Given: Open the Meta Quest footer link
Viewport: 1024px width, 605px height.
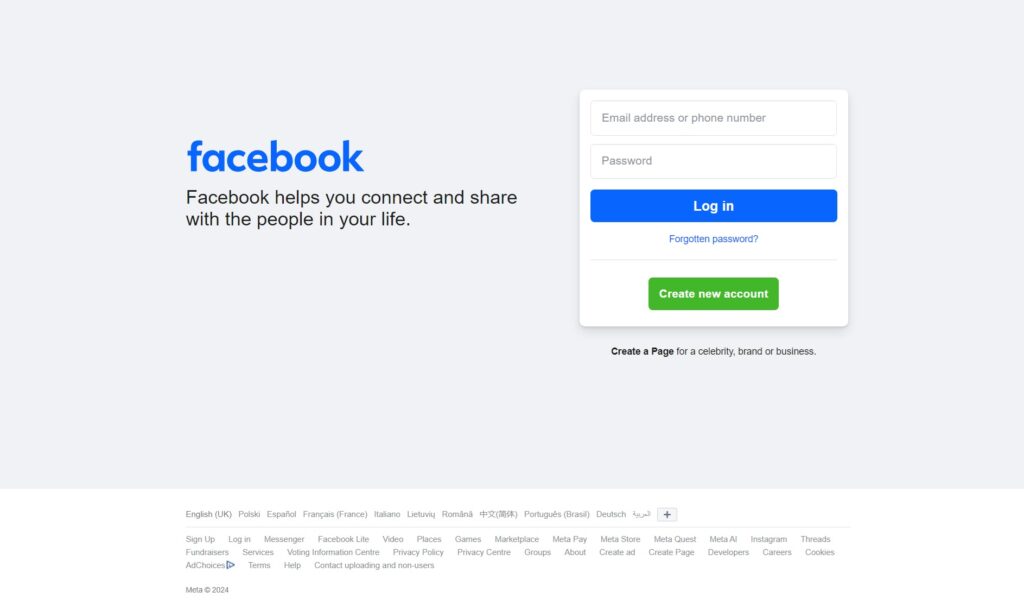Looking at the screenshot, I should [675, 539].
